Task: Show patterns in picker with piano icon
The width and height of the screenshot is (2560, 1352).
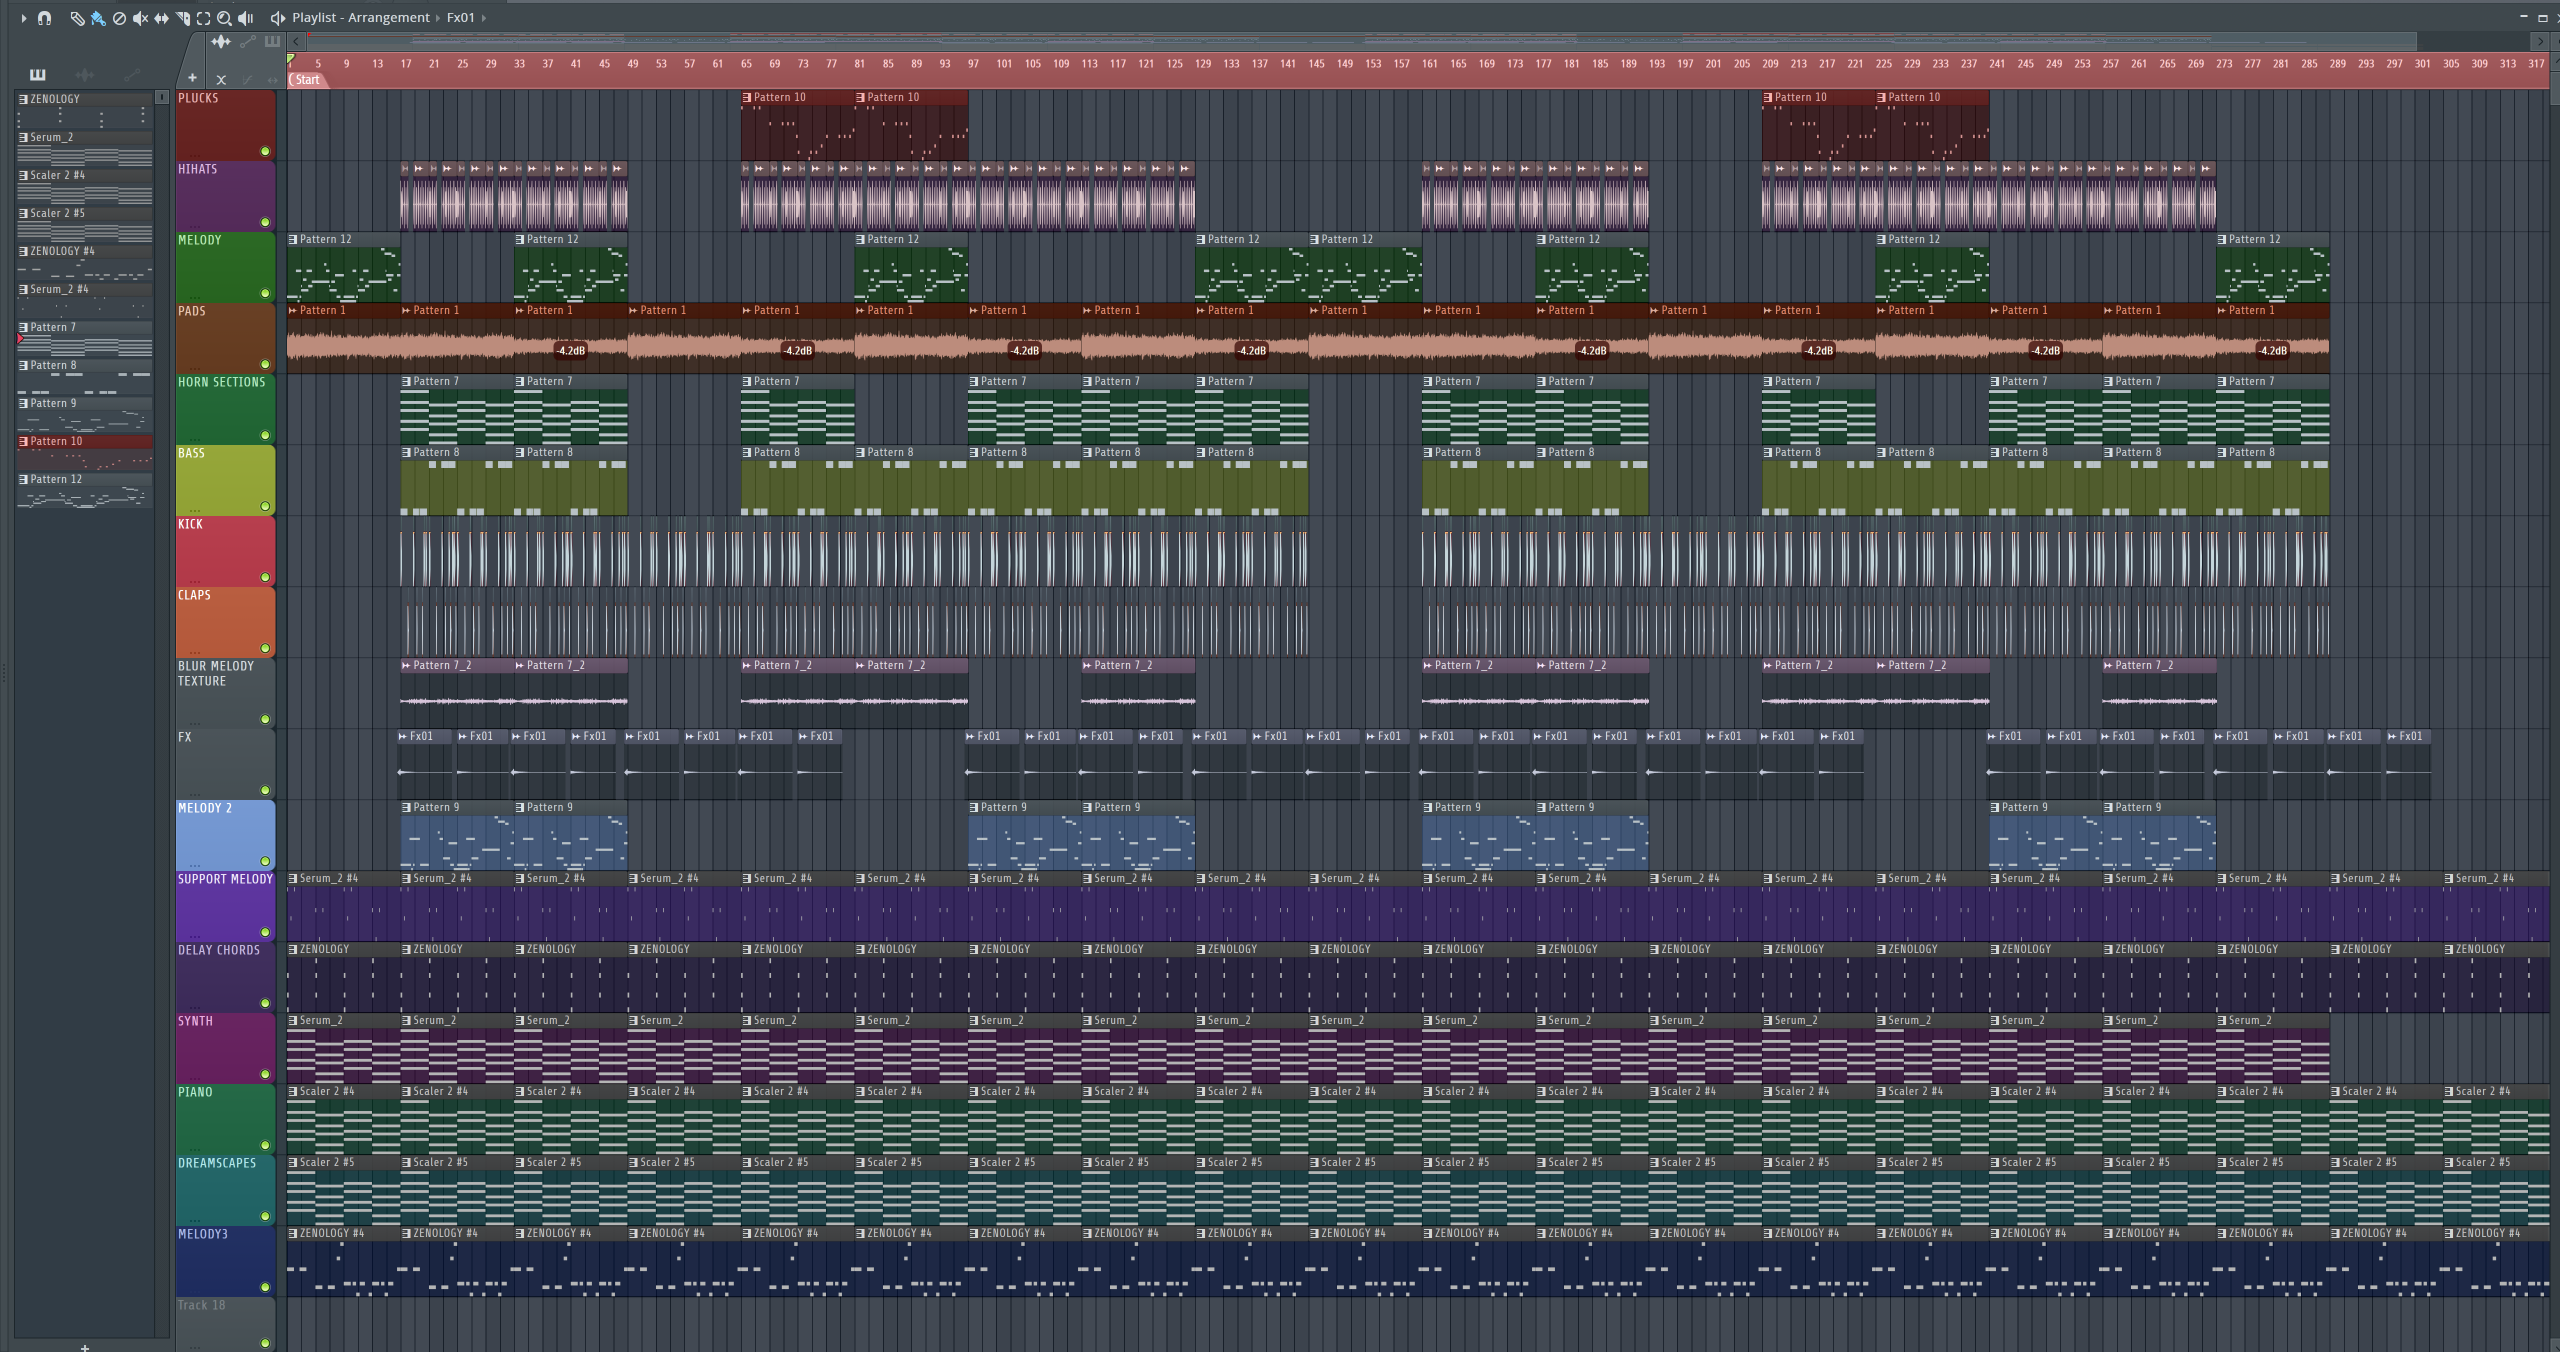Action: pos(38,75)
